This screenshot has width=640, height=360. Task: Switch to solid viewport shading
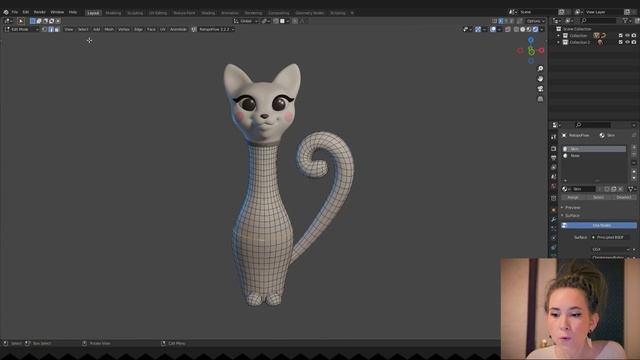pos(522,29)
